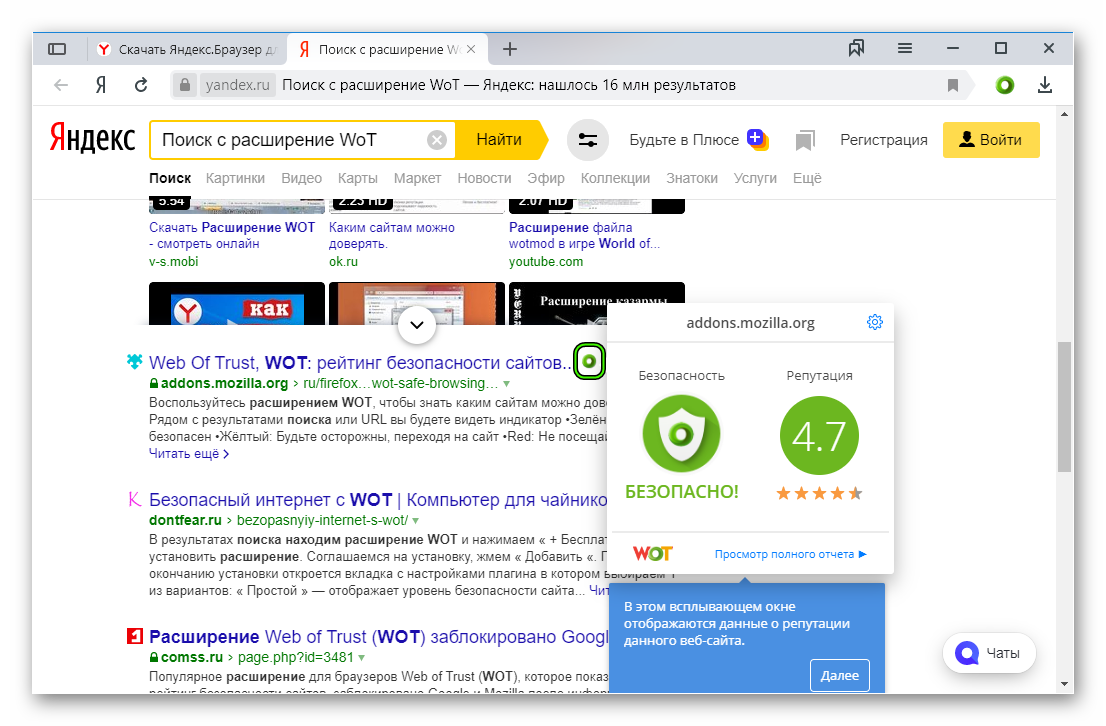1106x726 pixels.
Task: Open the bookmarks manager icon in title bar
Action: click(x=856, y=48)
